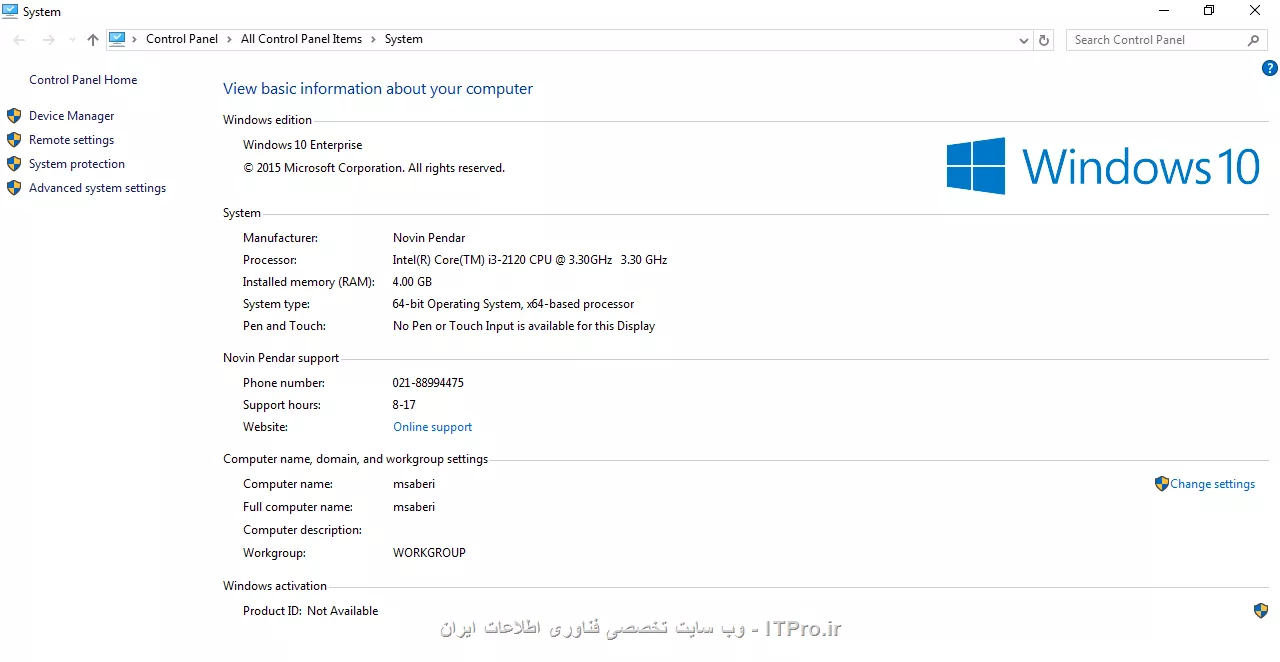Select System breadcrumb in address bar

click(403, 39)
